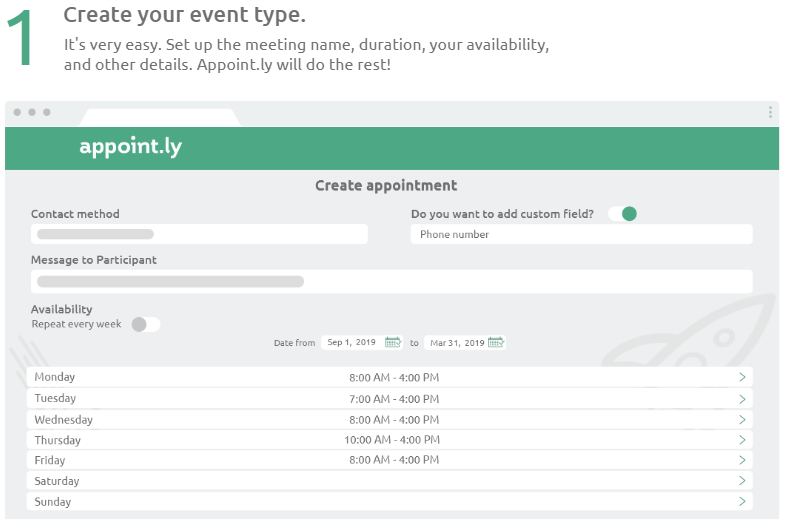Click the appoint.ly logo
Viewport: 787px width, 529px height.
point(131,148)
